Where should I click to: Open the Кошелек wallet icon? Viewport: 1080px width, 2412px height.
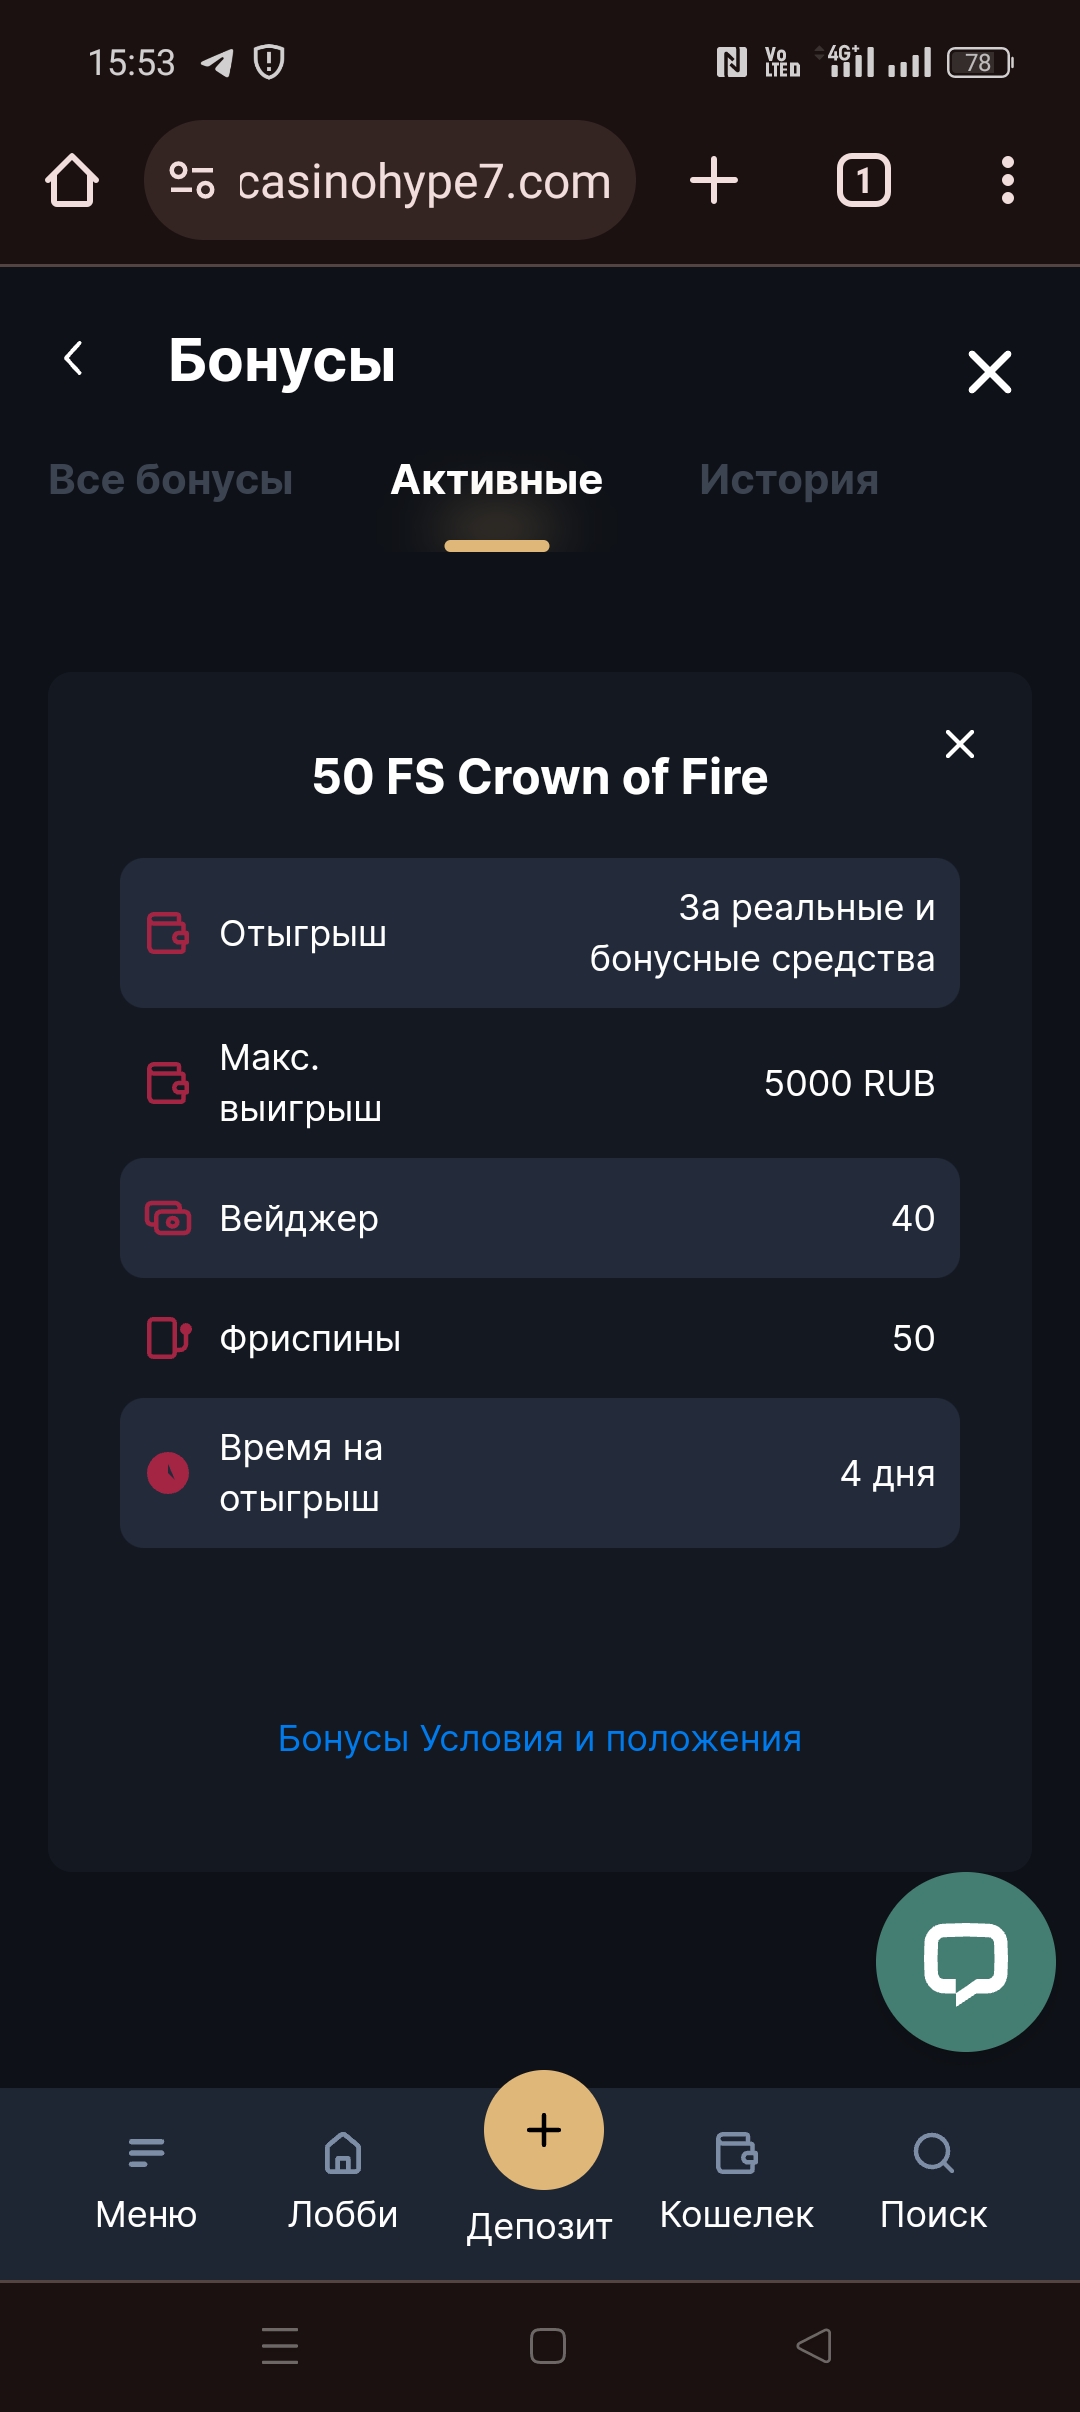(737, 2153)
